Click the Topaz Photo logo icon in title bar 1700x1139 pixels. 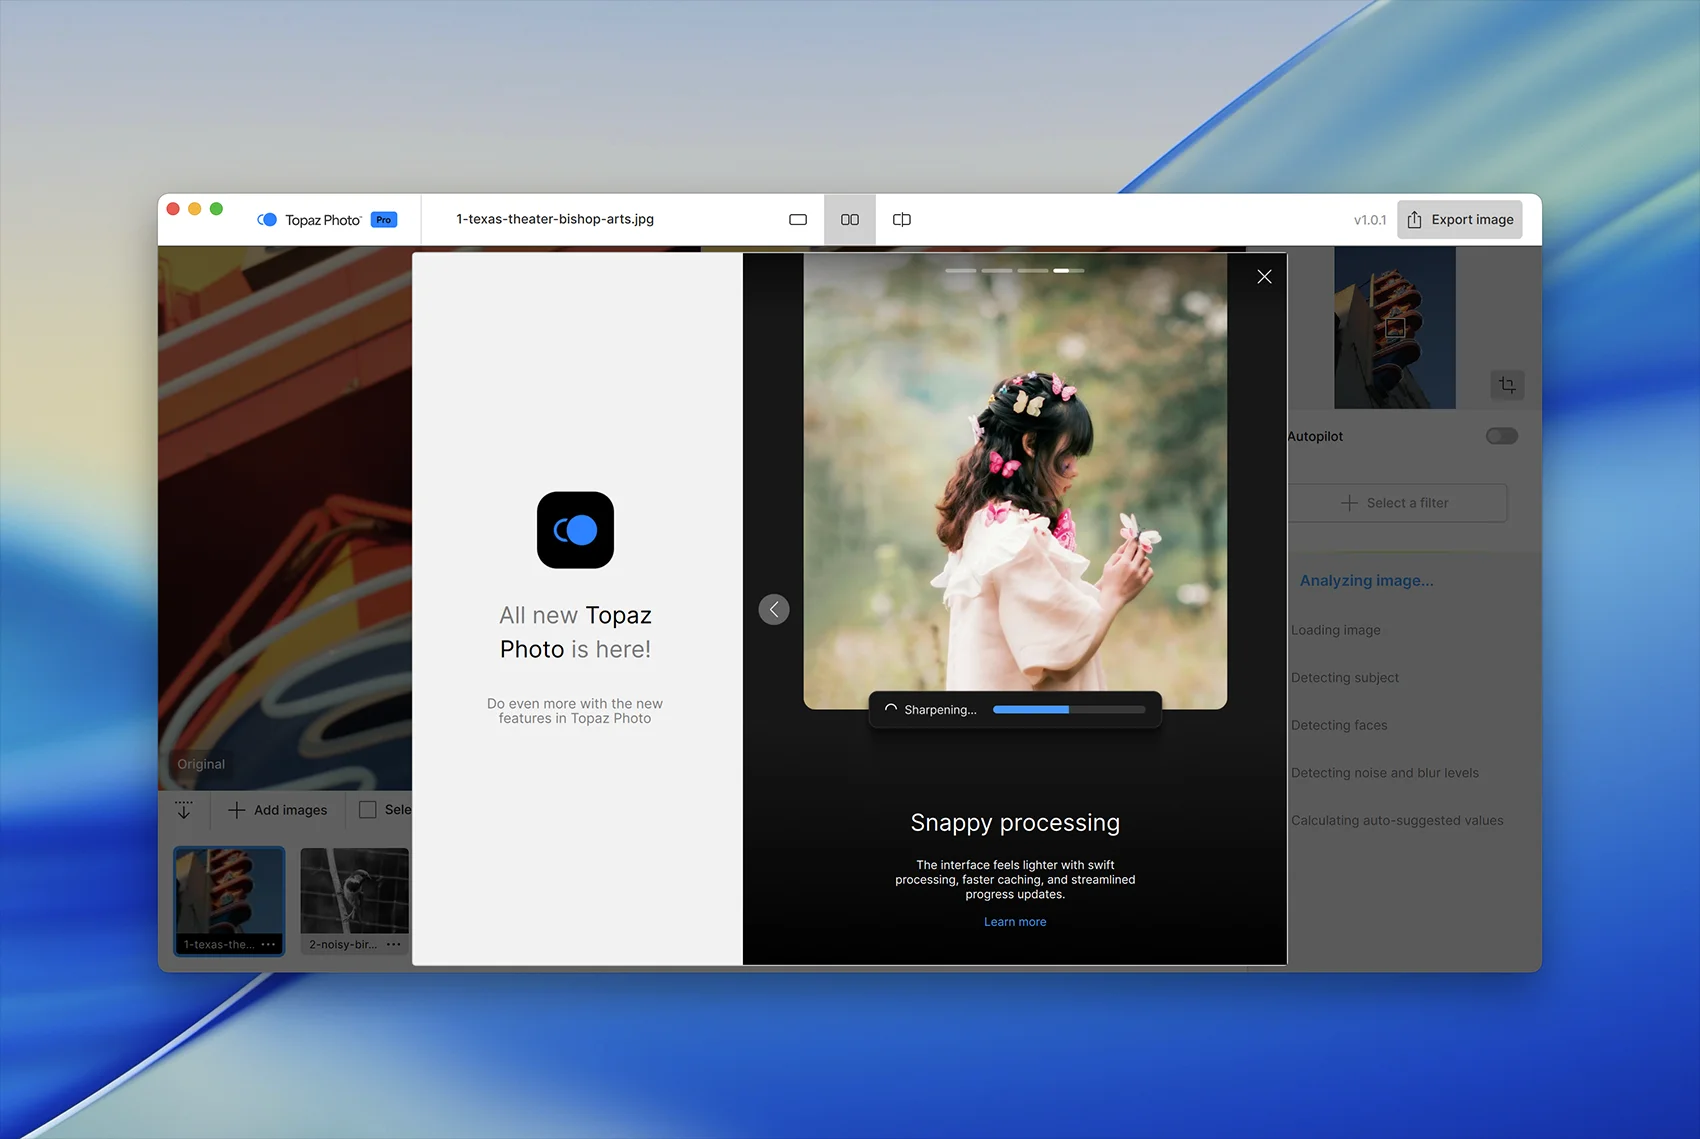(x=267, y=220)
